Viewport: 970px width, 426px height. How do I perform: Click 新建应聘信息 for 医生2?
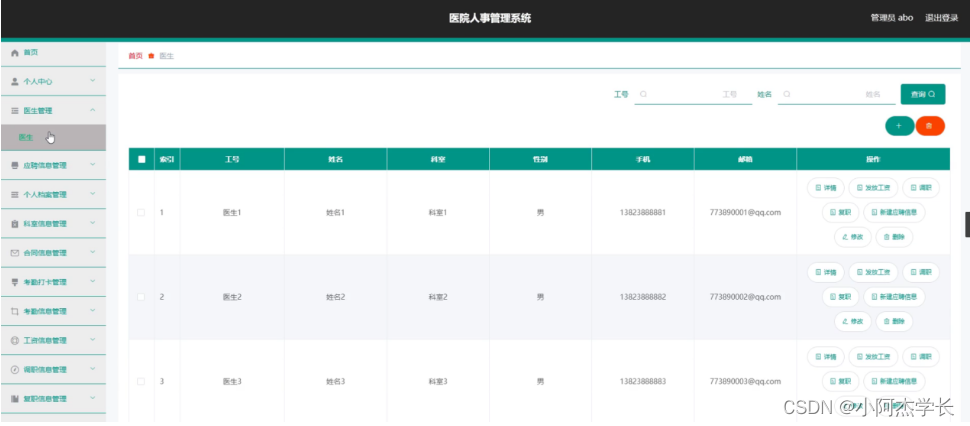point(895,297)
